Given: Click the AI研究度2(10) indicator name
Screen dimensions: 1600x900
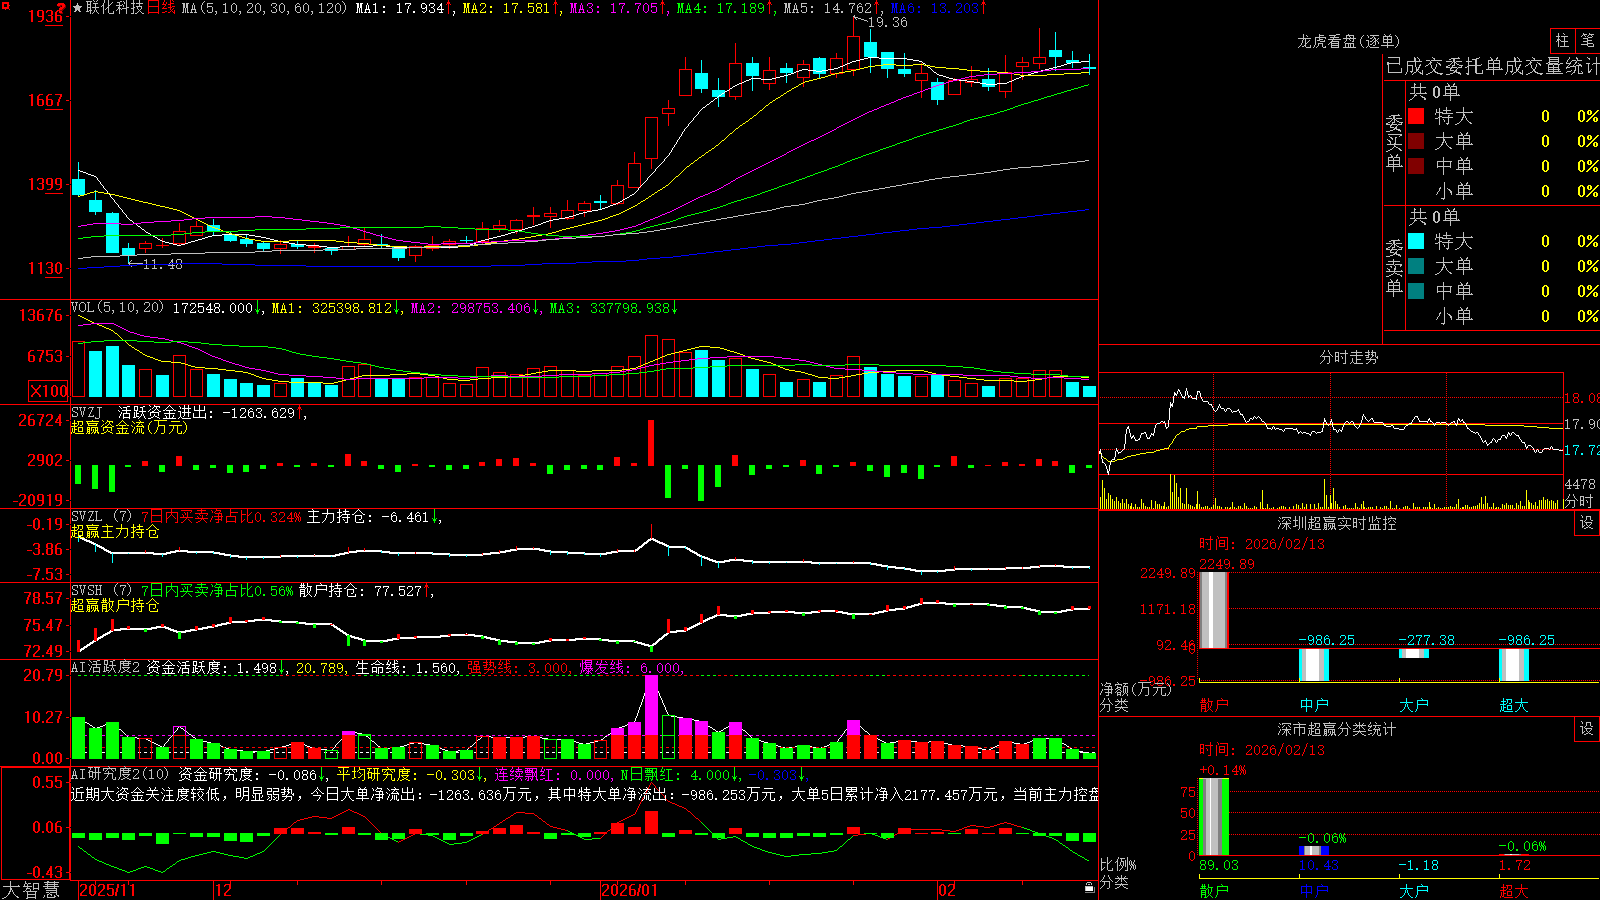Looking at the screenshot, I should [121, 774].
